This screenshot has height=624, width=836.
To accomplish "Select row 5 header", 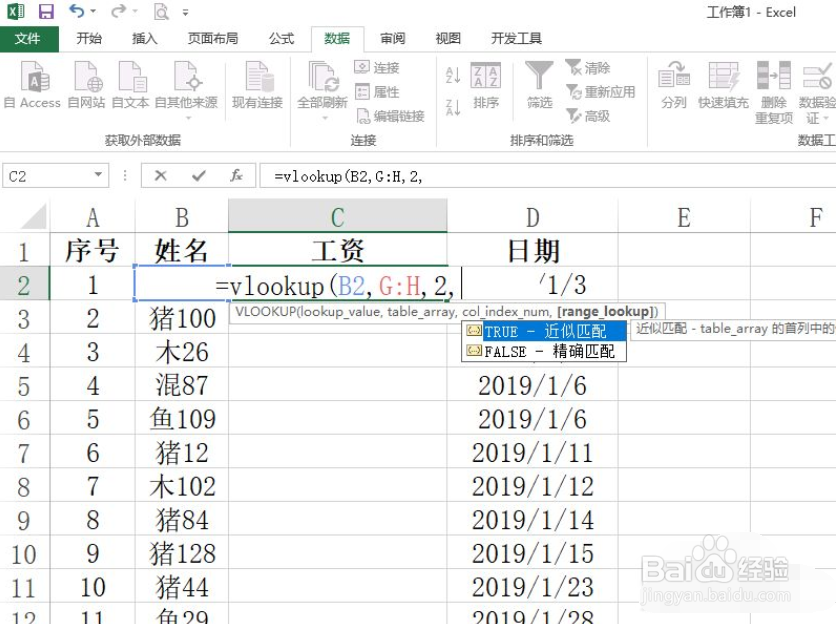I will 24,386.
